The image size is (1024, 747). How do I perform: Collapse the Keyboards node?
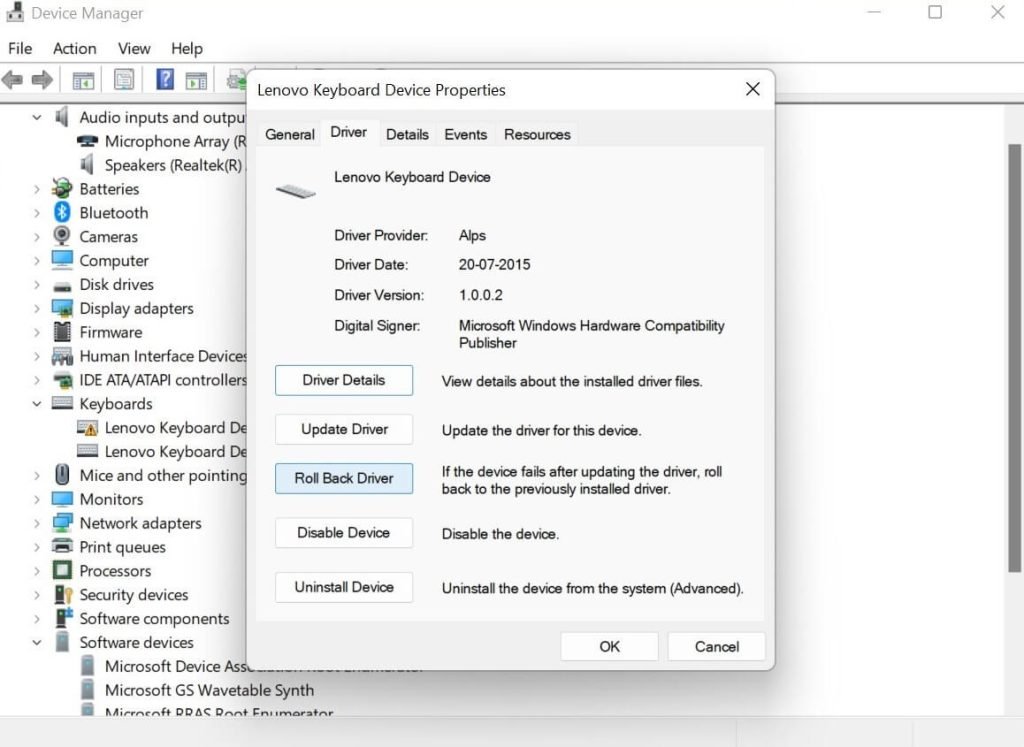coord(37,404)
